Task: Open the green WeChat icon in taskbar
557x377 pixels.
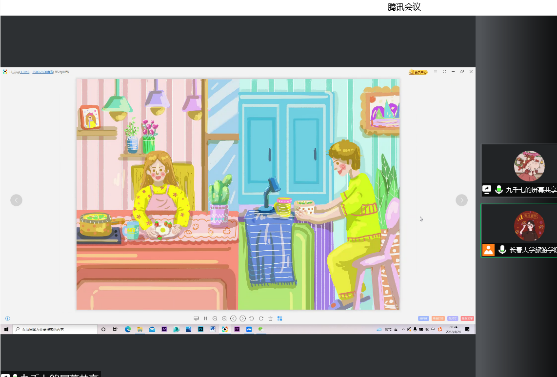Action: [x=261, y=329]
